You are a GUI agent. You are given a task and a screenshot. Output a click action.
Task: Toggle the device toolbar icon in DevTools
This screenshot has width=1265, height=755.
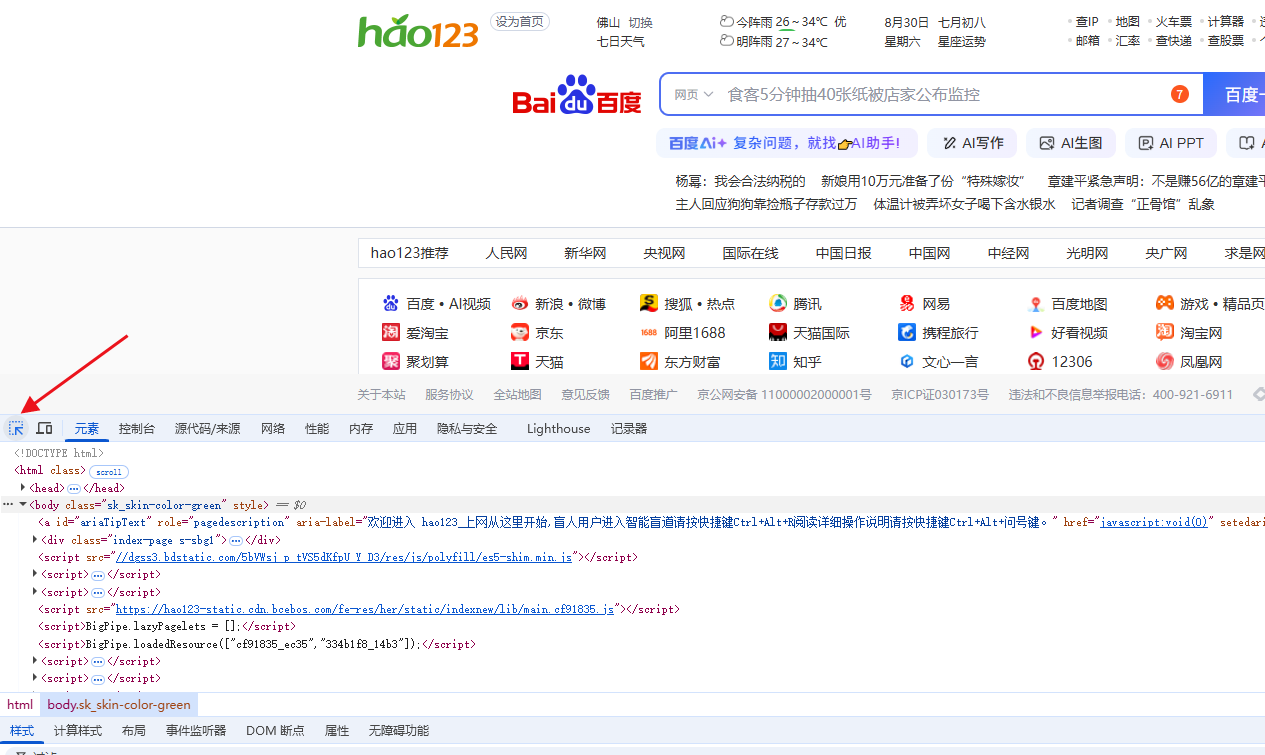click(44, 428)
